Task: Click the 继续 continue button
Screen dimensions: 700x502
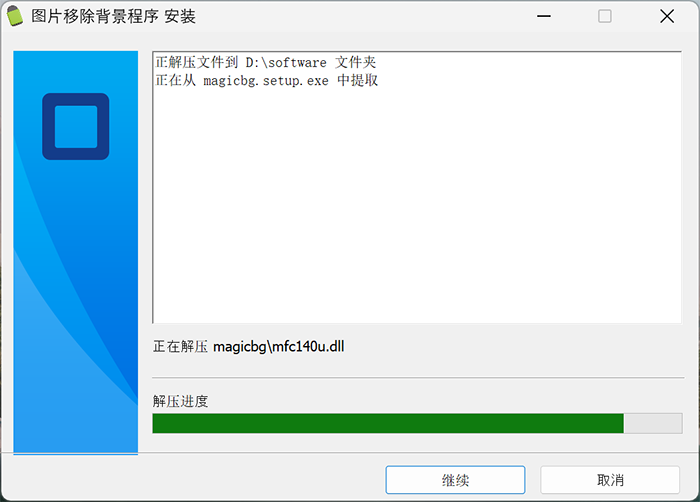Action: pos(455,480)
